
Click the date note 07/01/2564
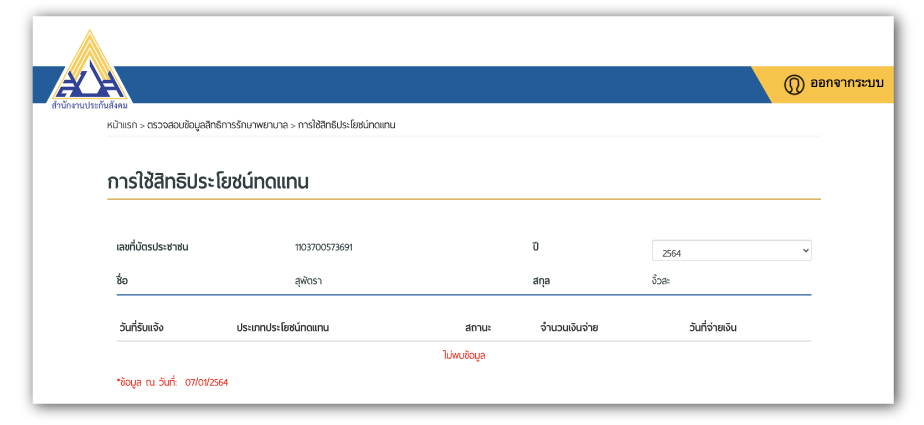(206, 382)
